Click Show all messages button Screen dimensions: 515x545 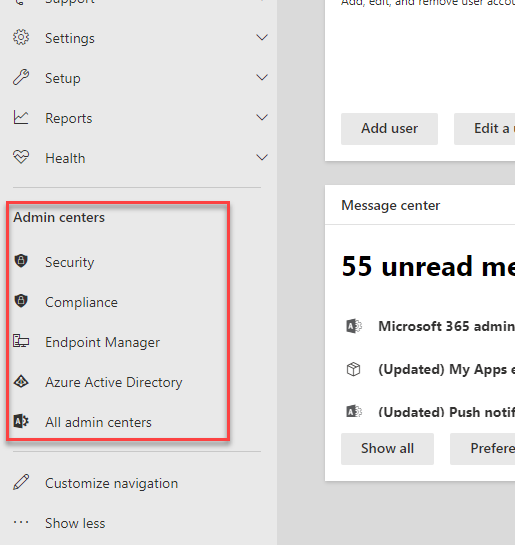pos(387,449)
